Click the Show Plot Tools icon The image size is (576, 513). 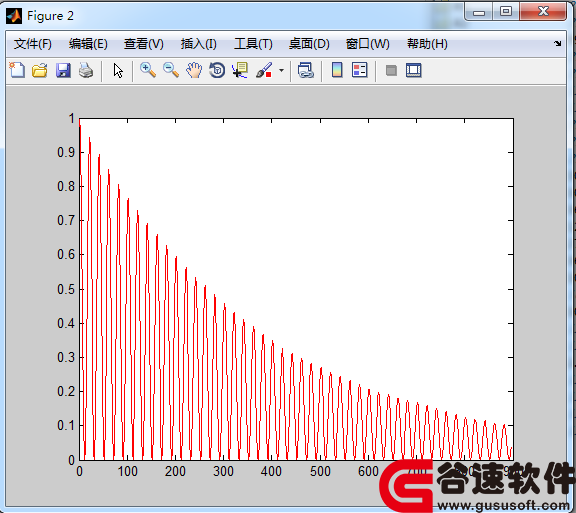tap(414, 70)
